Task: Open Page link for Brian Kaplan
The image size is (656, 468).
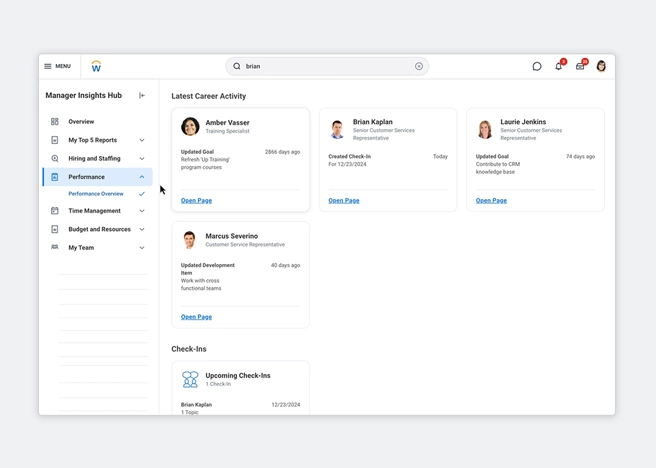Action: (344, 200)
